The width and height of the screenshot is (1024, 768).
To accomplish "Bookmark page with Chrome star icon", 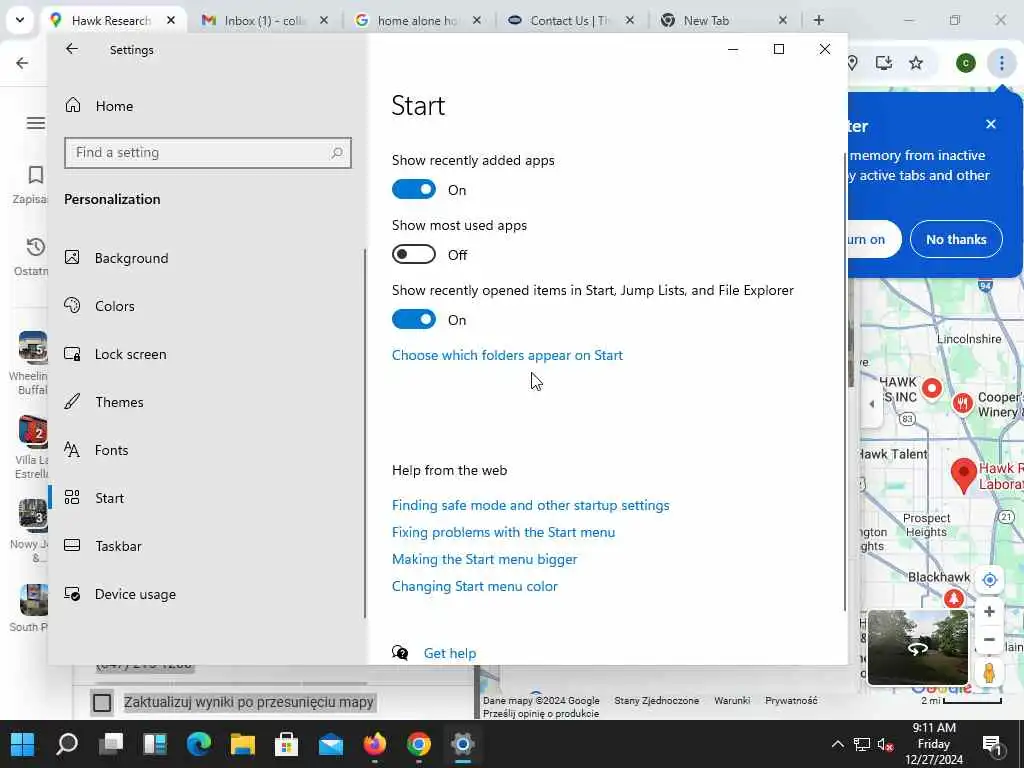I will 916,63.
